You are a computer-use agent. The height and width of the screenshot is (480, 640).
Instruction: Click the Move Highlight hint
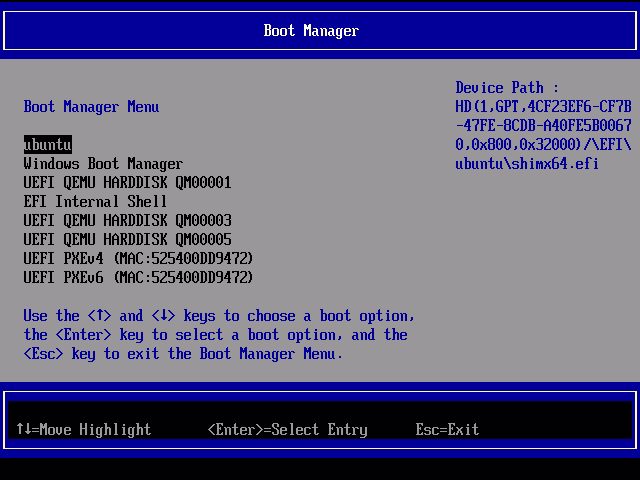[84, 429]
